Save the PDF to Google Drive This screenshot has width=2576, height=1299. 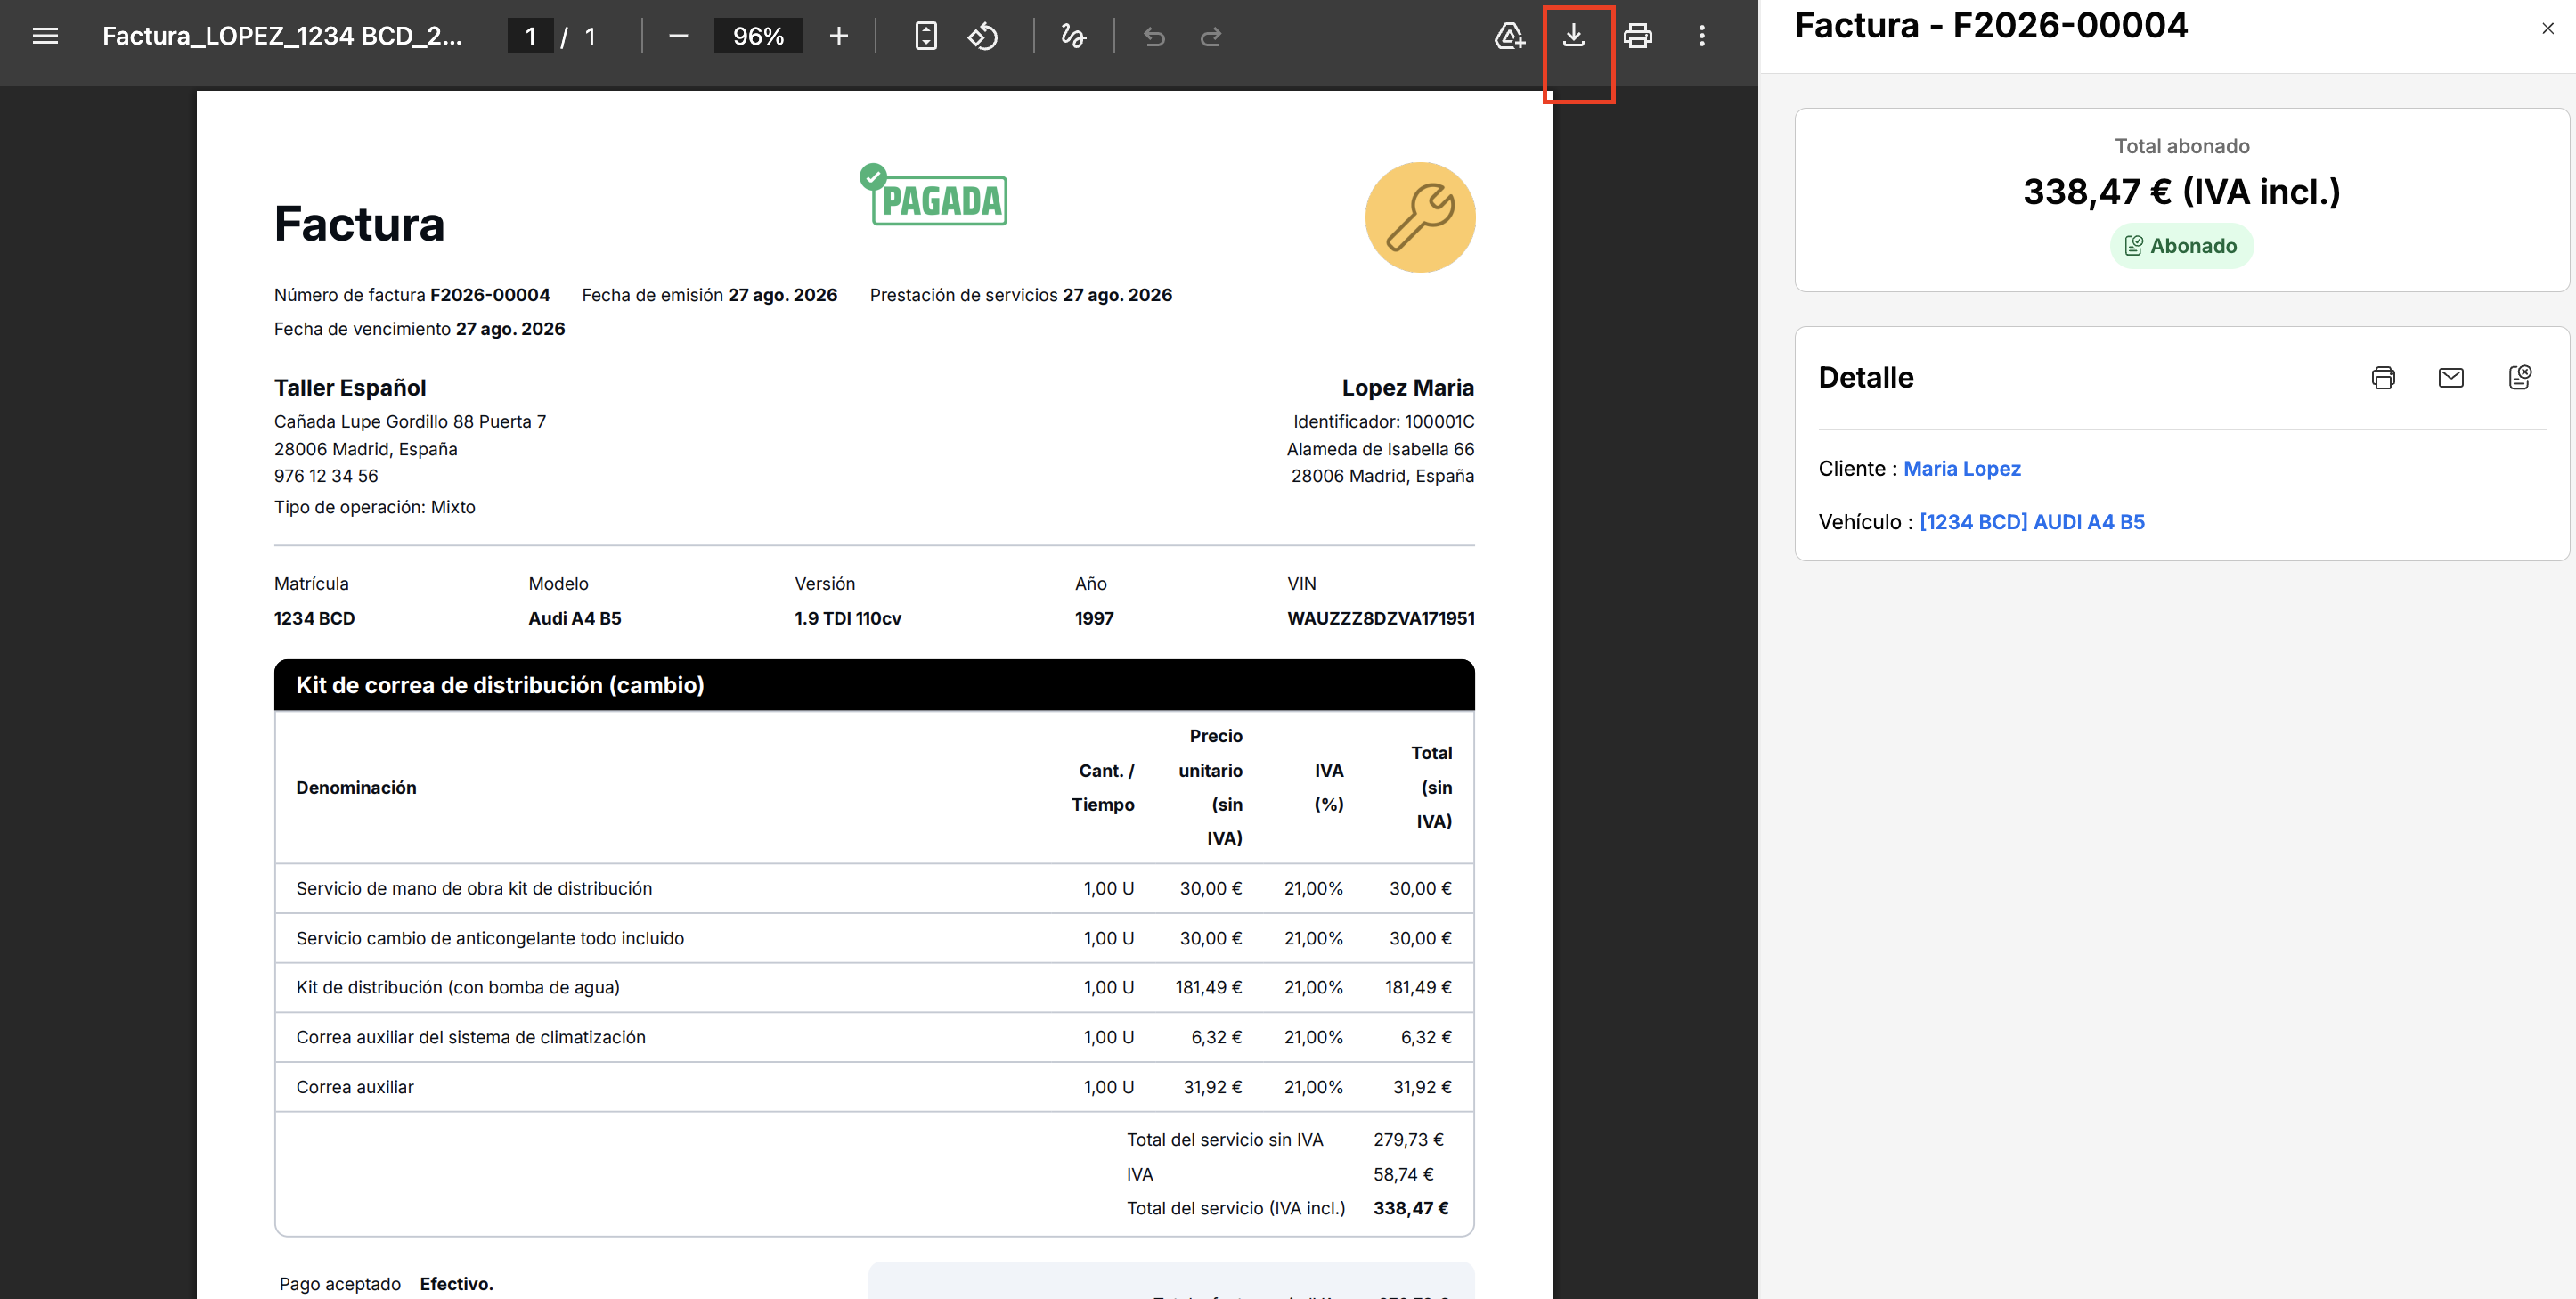coord(1509,36)
